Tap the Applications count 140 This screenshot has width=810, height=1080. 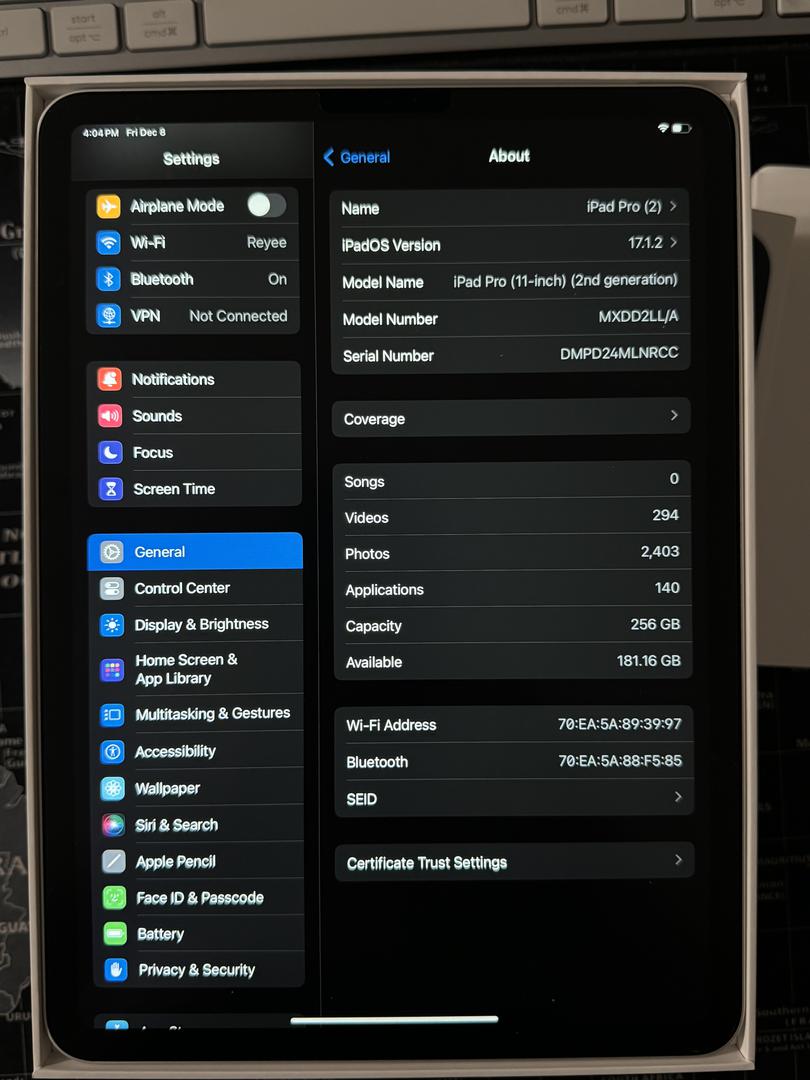coord(667,588)
